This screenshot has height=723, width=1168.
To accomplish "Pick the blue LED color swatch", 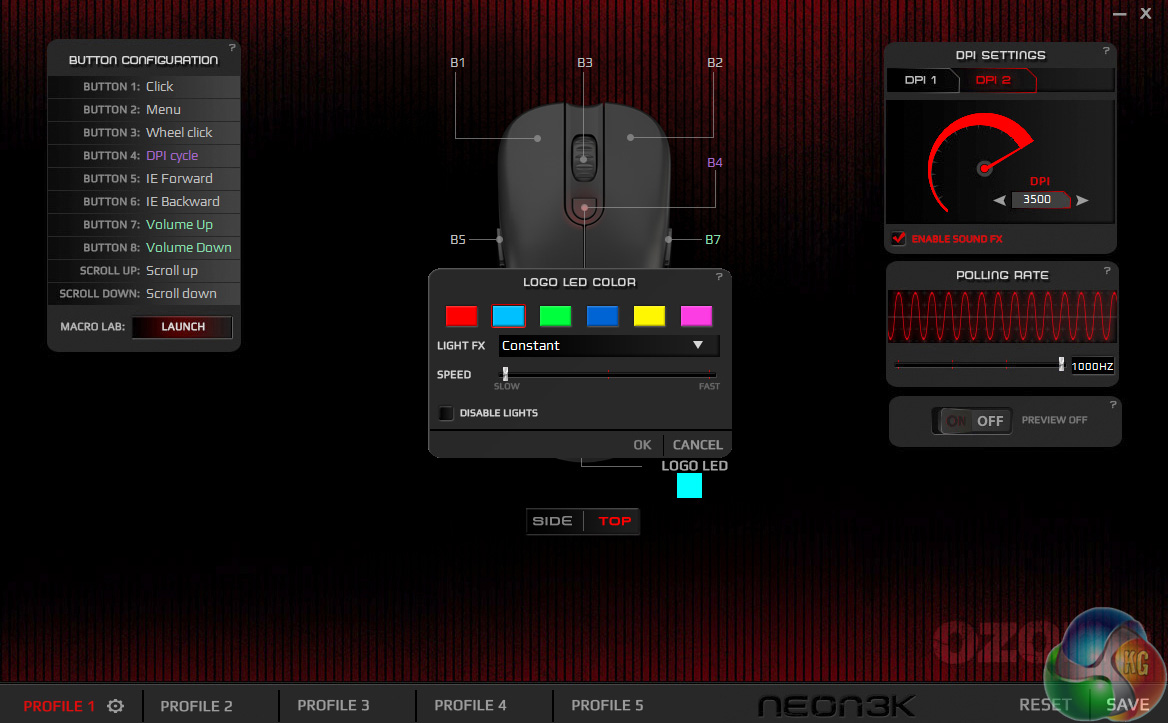I will 603,316.
